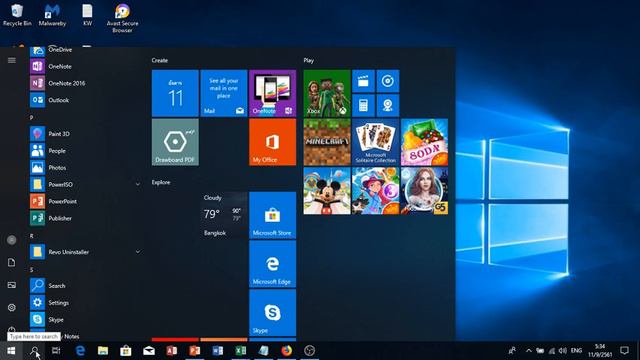This screenshot has height=360, width=640.
Task: Open Pictures from Start left rail
Action: tap(11, 285)
